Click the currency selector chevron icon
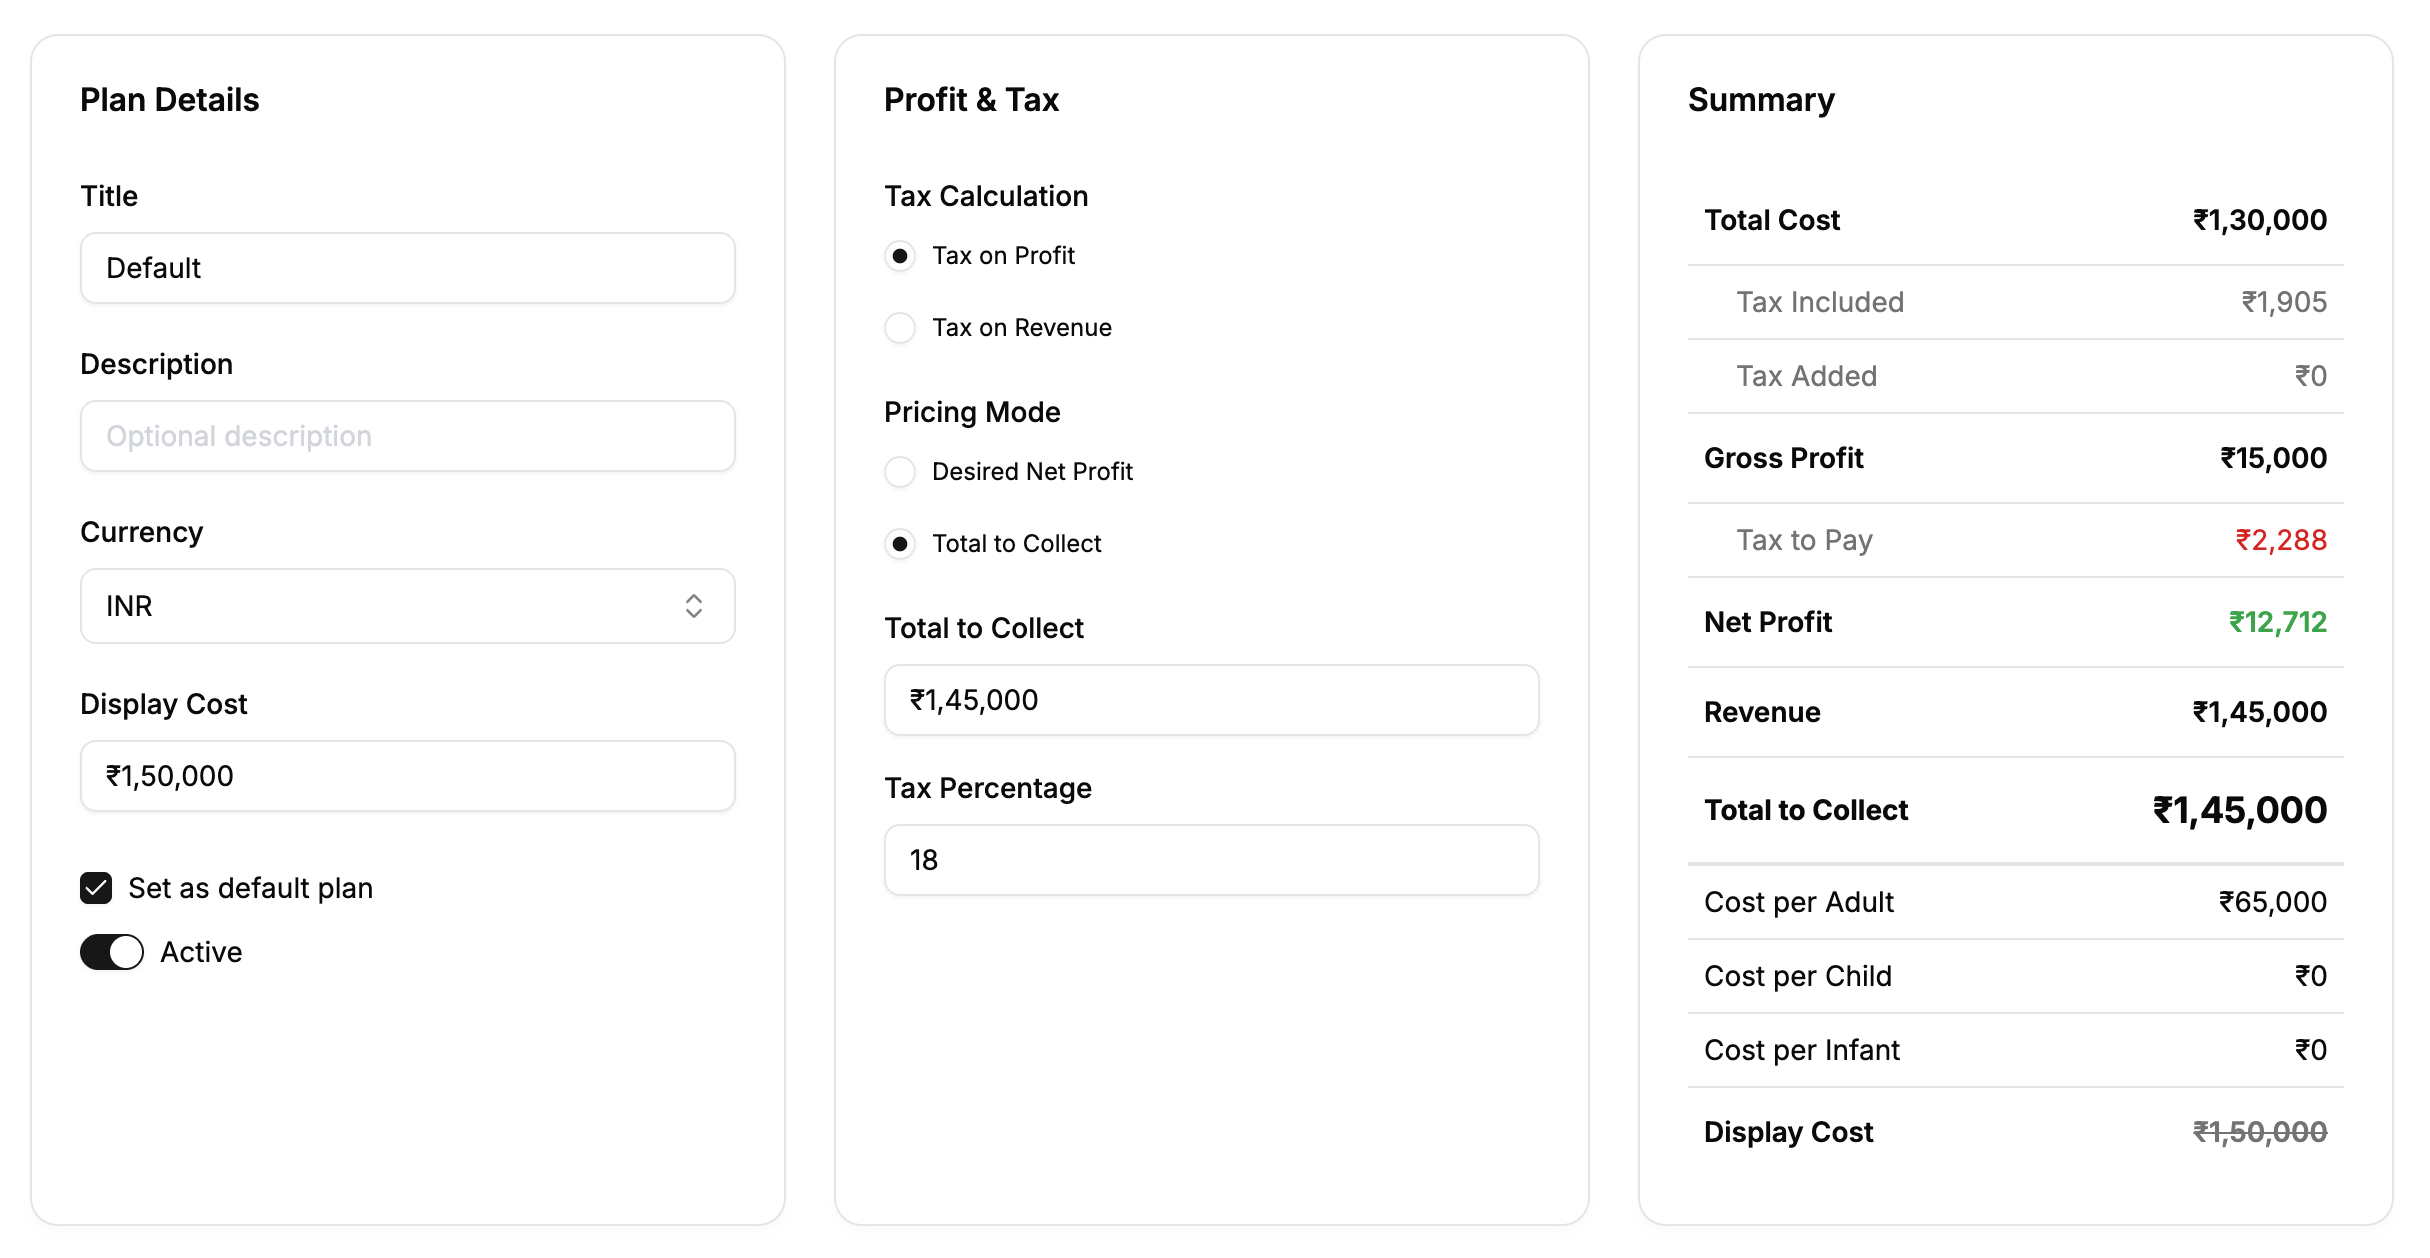Viewport: 2430px width, 1258px height. pyautogui.click(x=694, y=605)
